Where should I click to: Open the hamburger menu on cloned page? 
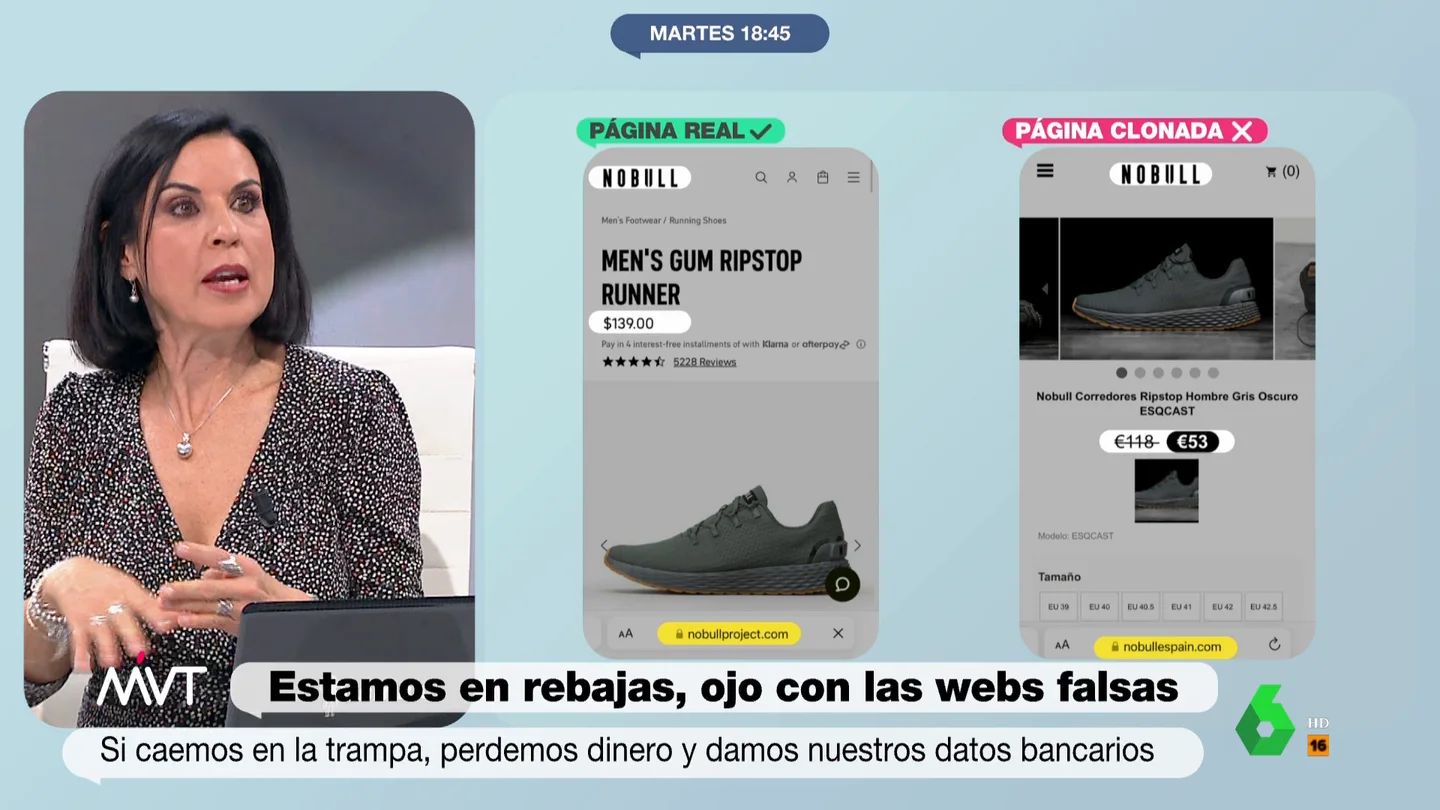click(1045, 171)
